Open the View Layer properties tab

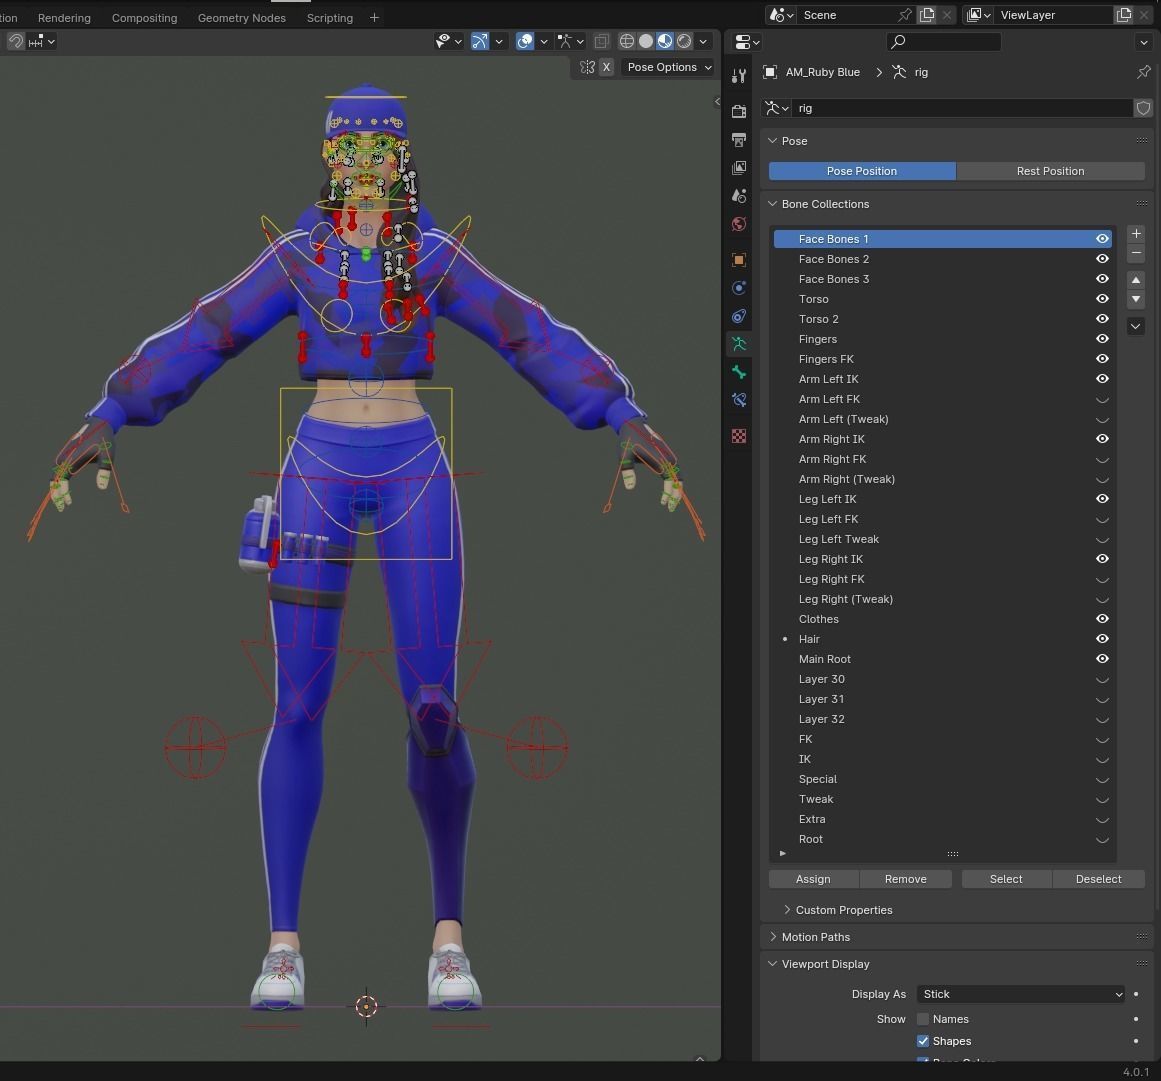pos(738,168)
